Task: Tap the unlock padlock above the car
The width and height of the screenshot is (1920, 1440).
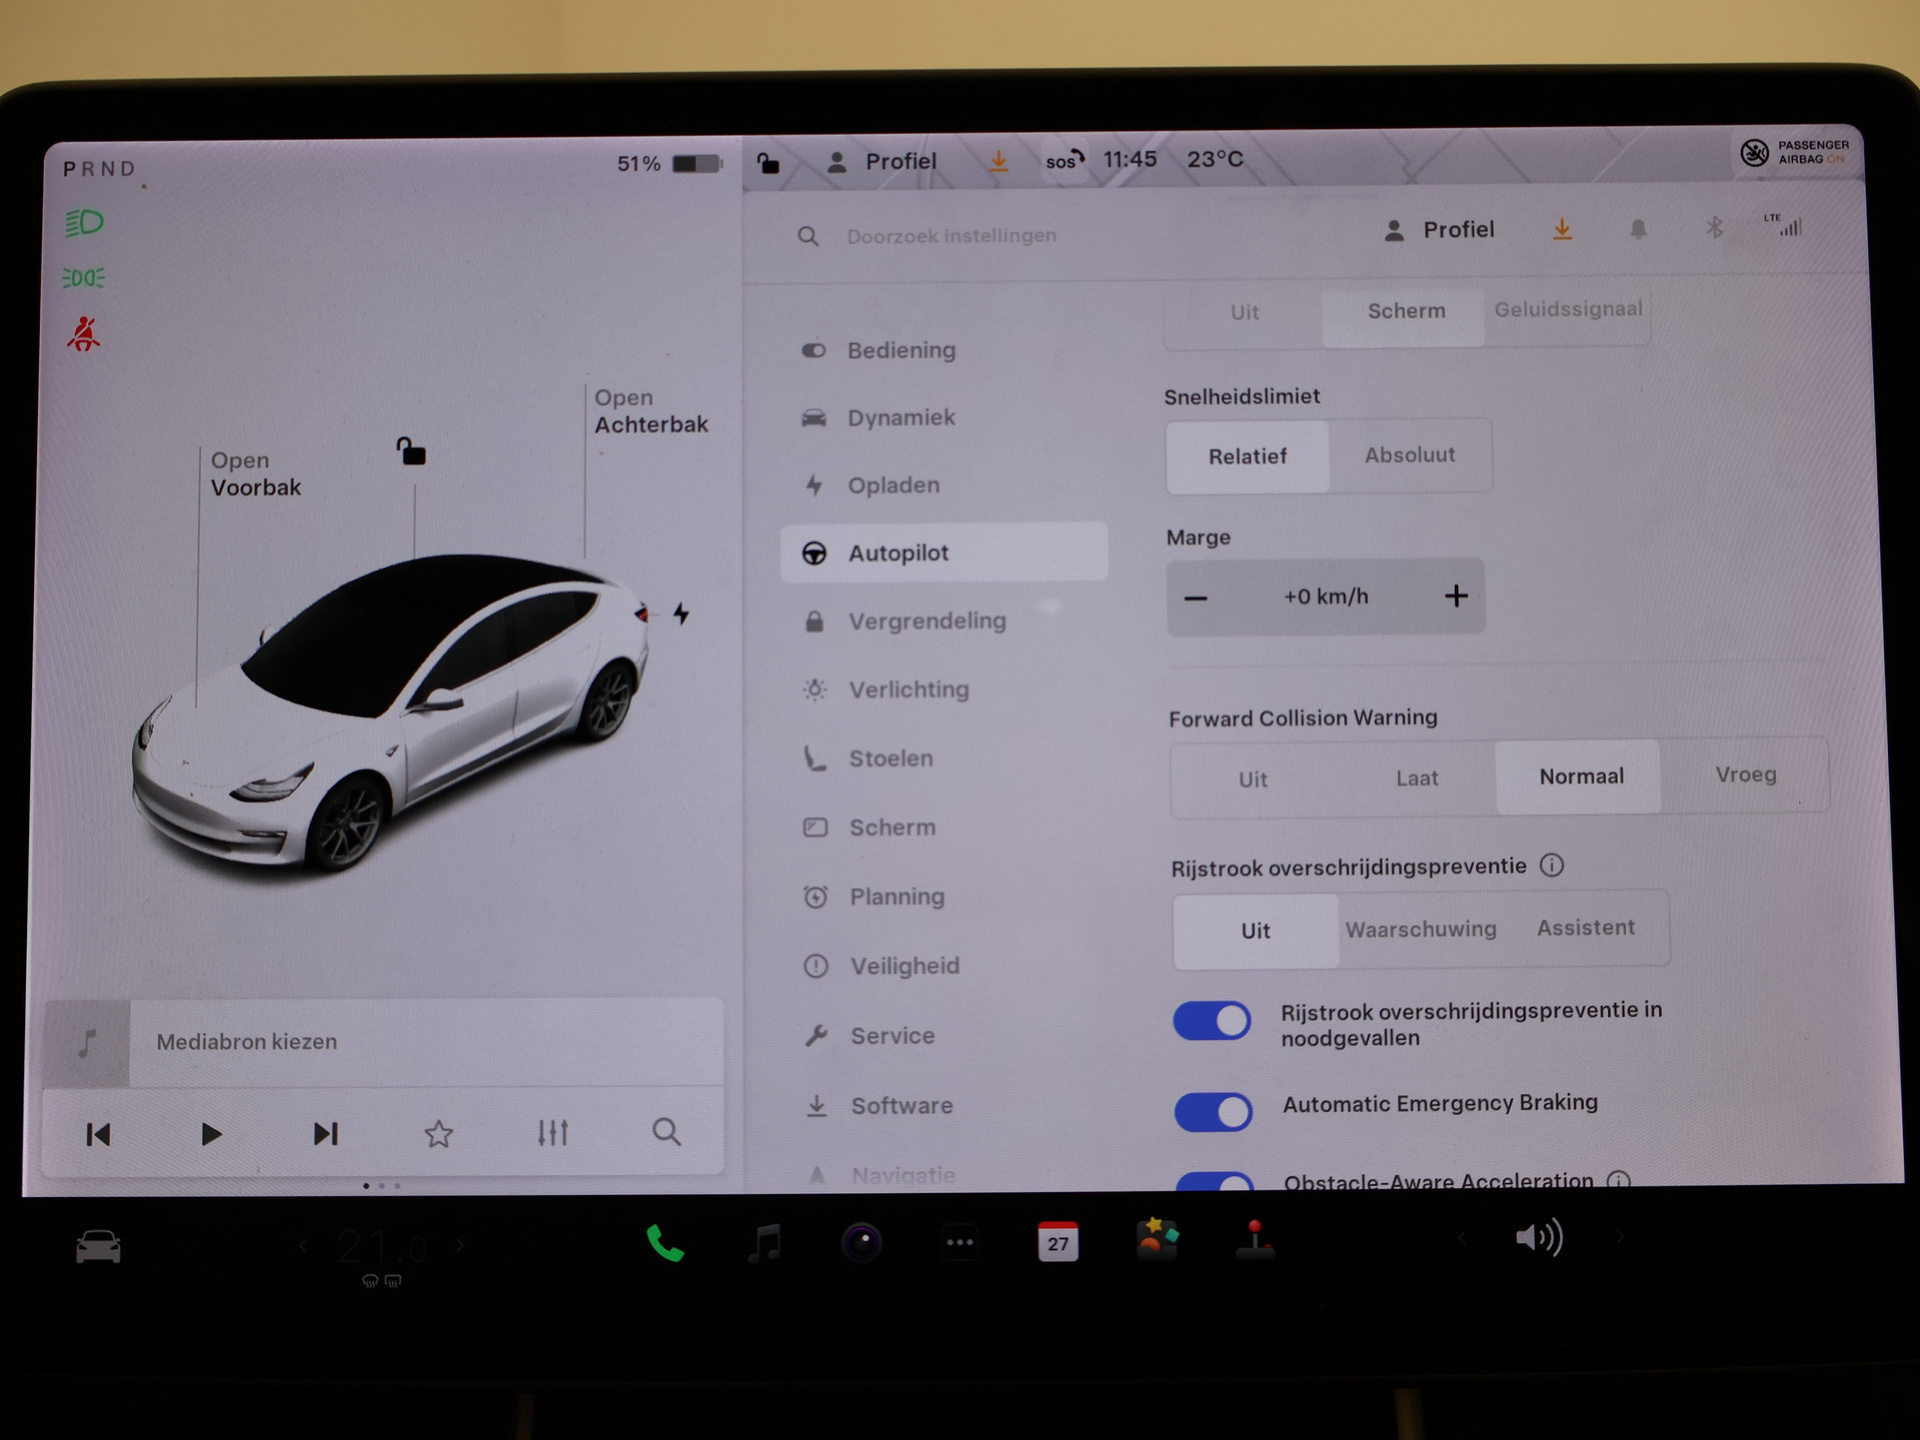Action: (x=410, y=451)
